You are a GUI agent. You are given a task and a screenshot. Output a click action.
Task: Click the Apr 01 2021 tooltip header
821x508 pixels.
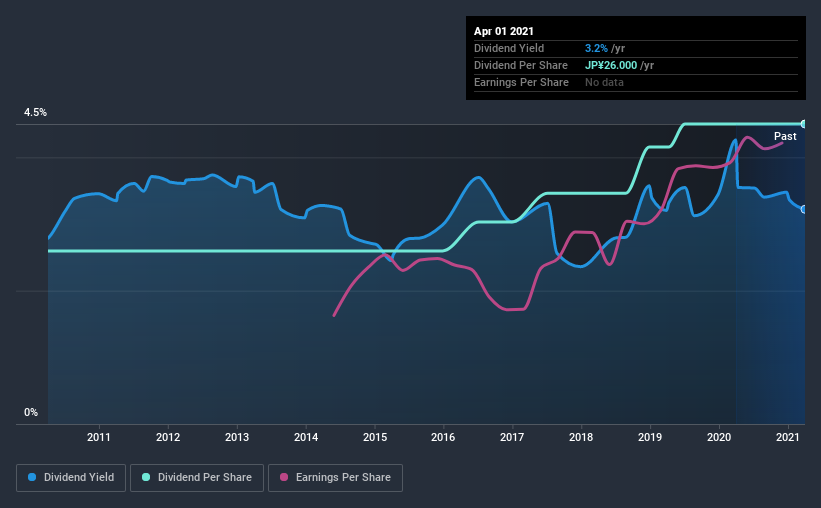pos(504,31)
